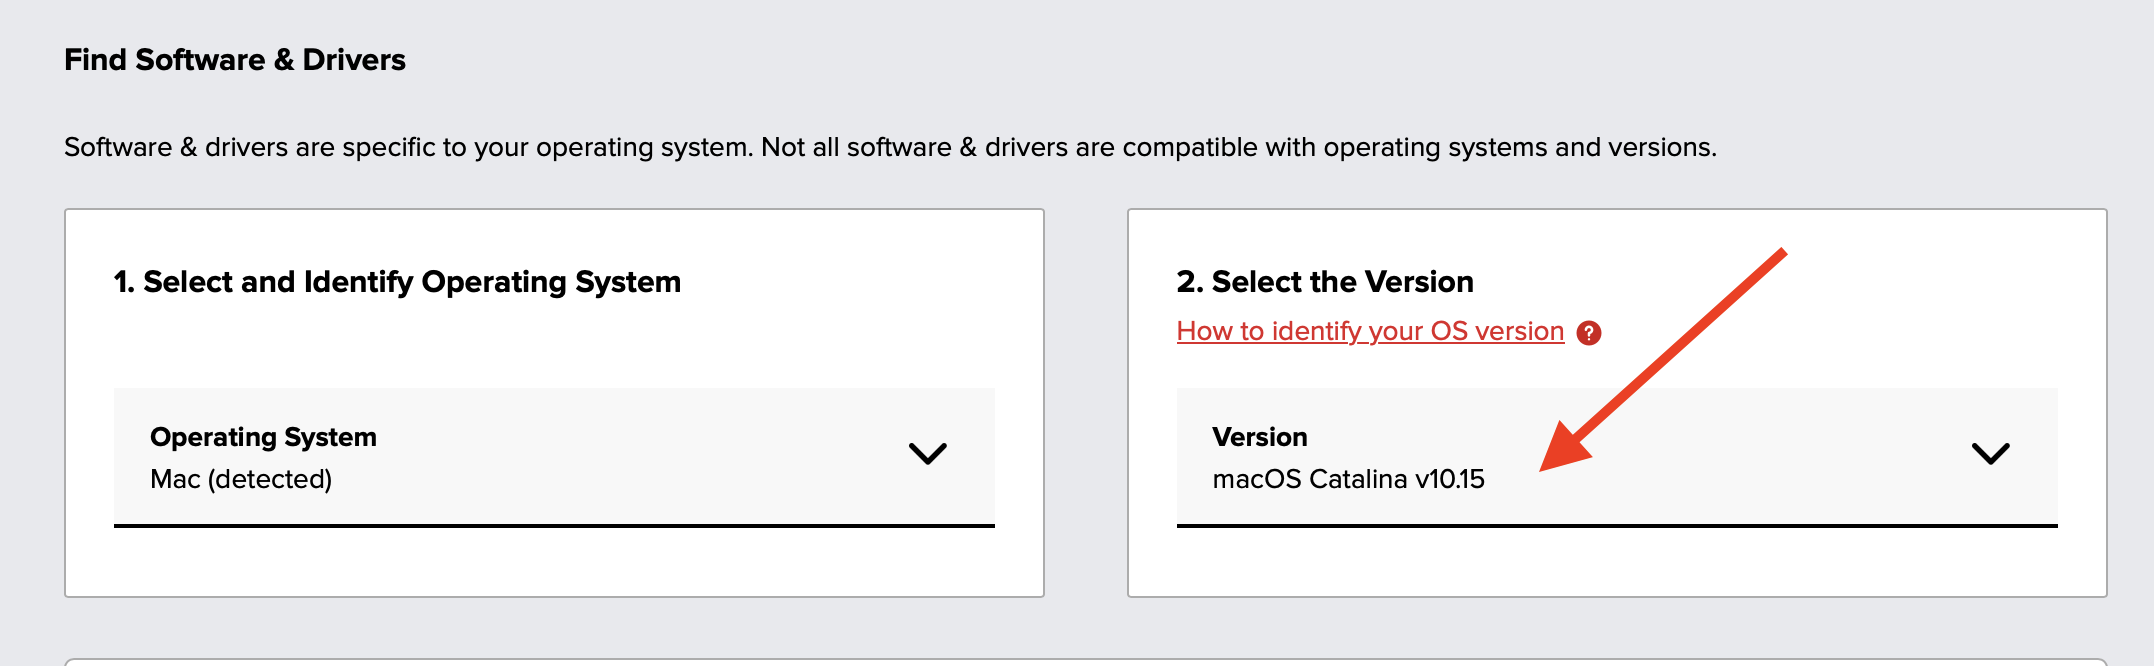The height and width of the screenshot is (666, 2154).
Task: Click the "macOS Catalina v10.15" selected value
Action: pyautogui.click(x=1348, y=480)
